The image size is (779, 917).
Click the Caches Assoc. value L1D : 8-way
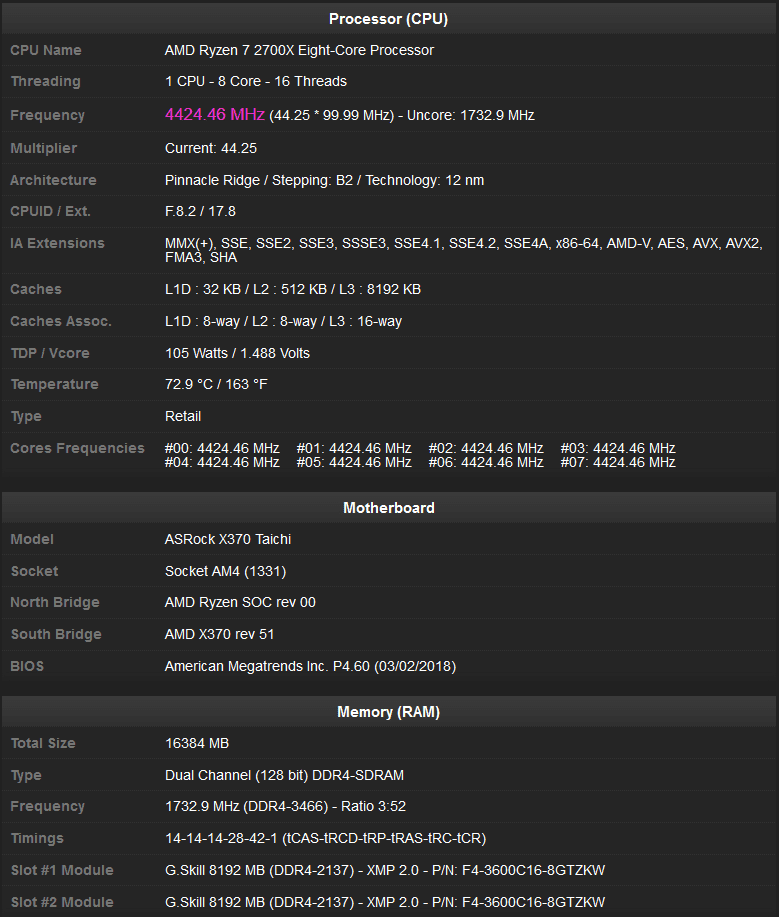[283, 321]
